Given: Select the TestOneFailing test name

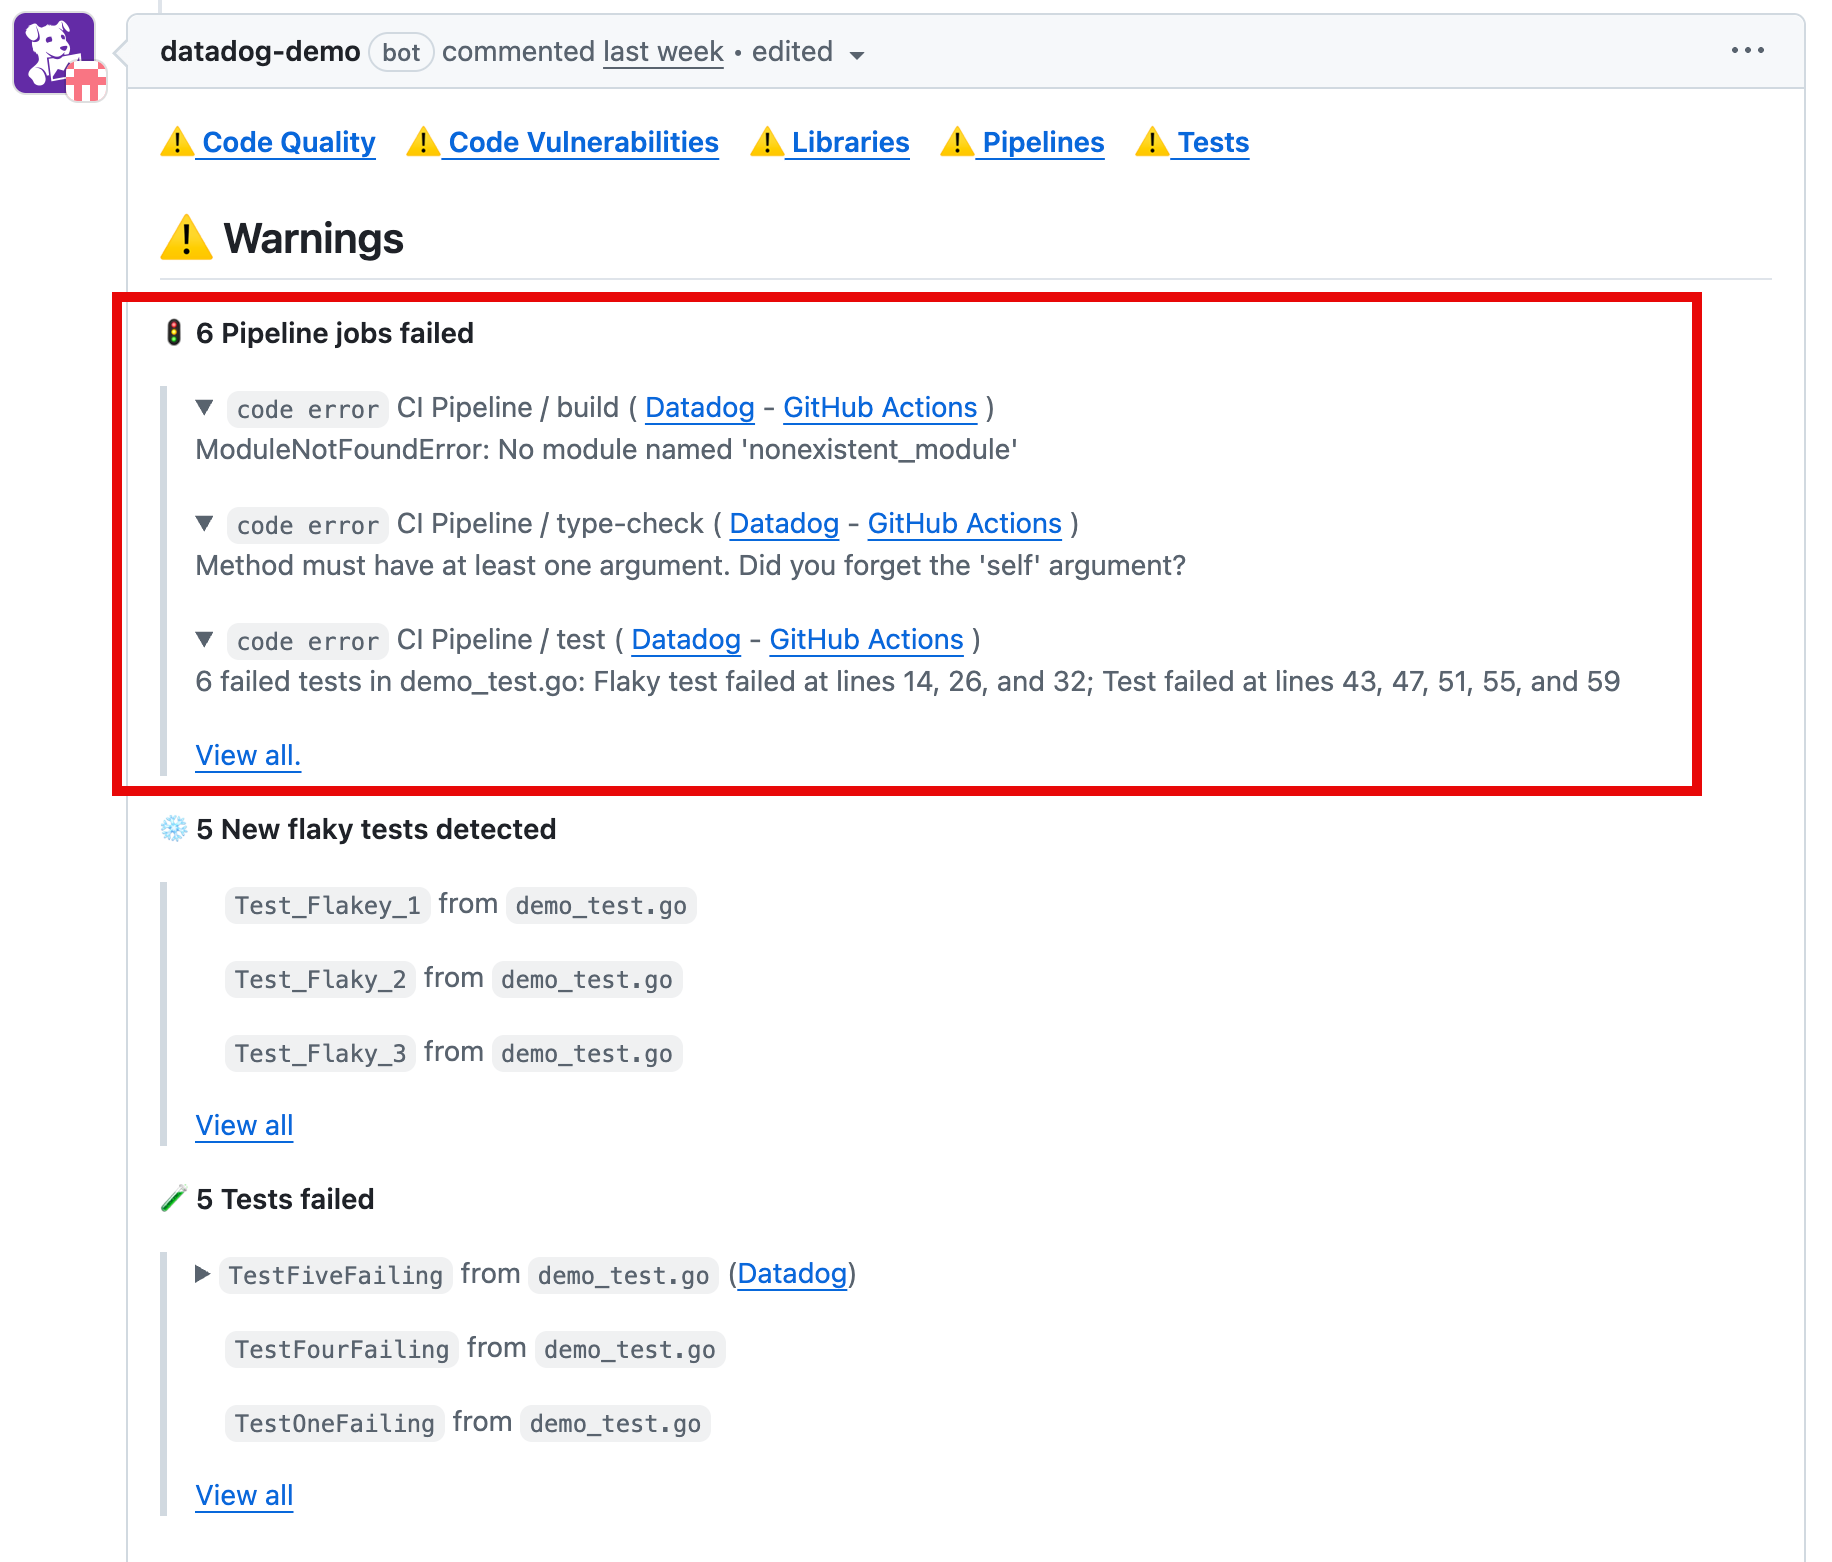Looking at the screenshot, I should (x=335, y=1423).
